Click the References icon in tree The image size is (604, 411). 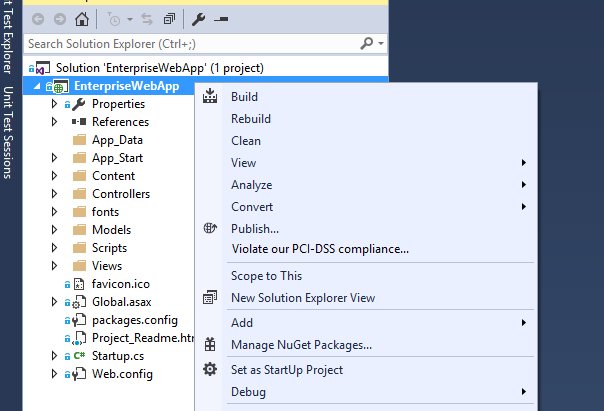79,122
